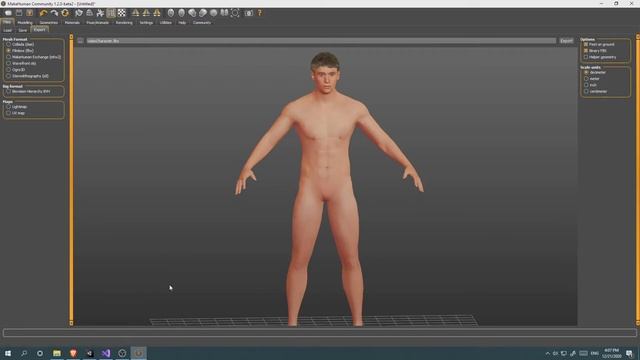Choose centimeter scale unit
This screenshot has height=360, width=640.
(596, 91)
